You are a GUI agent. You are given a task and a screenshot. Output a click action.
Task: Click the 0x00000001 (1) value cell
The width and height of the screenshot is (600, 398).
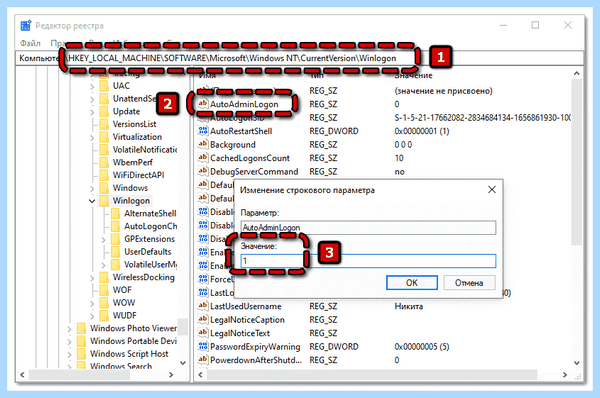tap(422, 131)
